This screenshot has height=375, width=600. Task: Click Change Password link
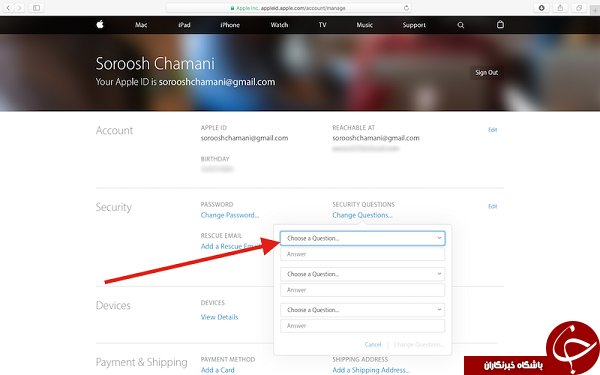tap(230, 215)
